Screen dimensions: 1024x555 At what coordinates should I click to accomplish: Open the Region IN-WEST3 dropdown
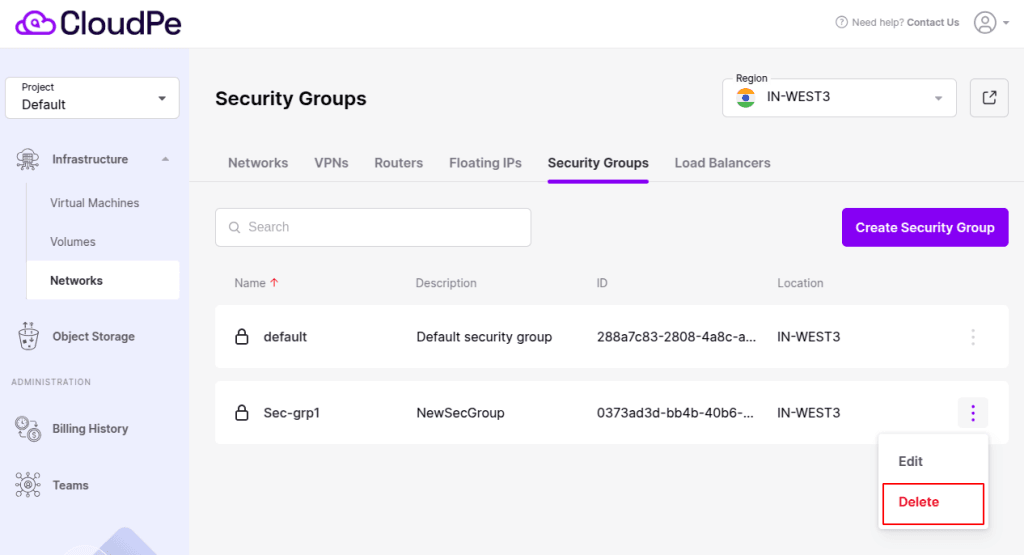coord(839,98)
